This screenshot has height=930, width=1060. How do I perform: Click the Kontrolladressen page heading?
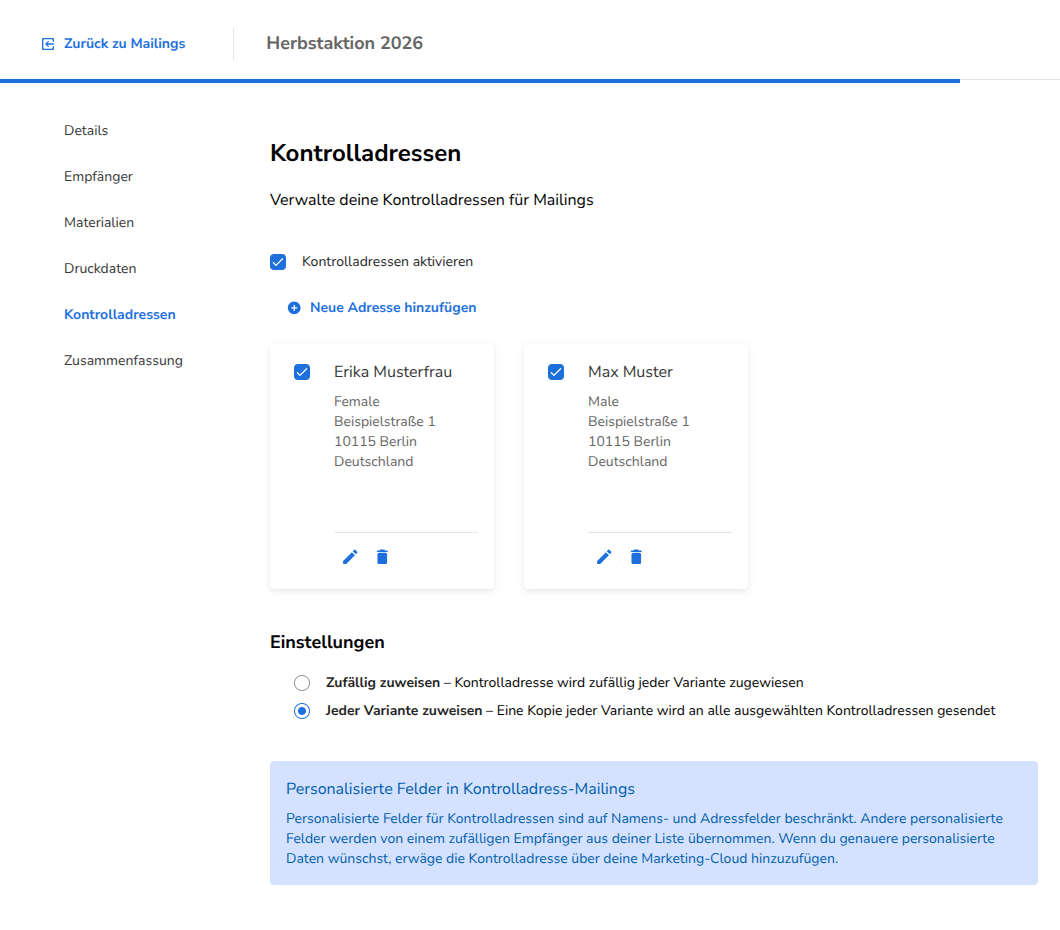click(x=365, y=153)
